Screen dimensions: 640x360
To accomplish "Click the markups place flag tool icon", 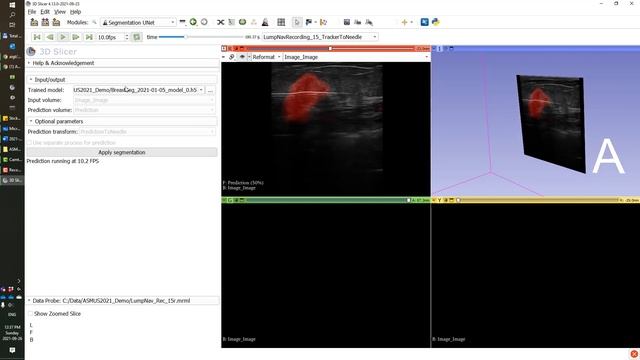I will pyautogui.click(x=309, y=22).
